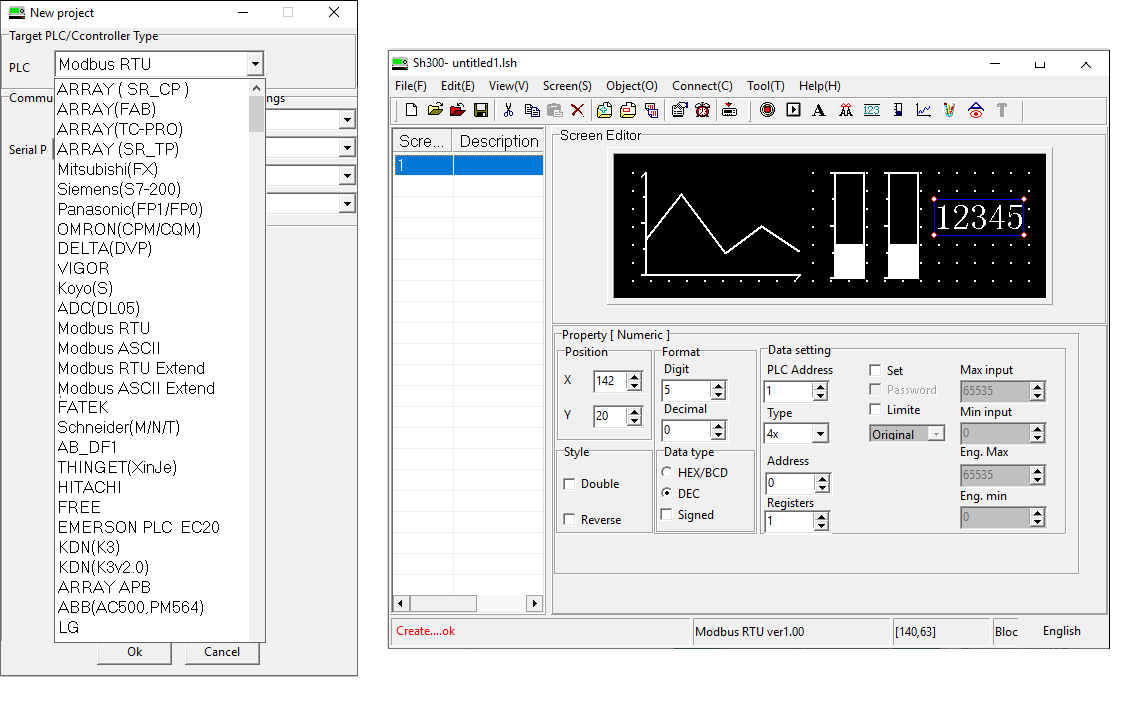Image resolution: width=1136 pixels, height=702 pixels.
Task: Select the HEX/BCD data type radio
Action: (x=667, y=472)
